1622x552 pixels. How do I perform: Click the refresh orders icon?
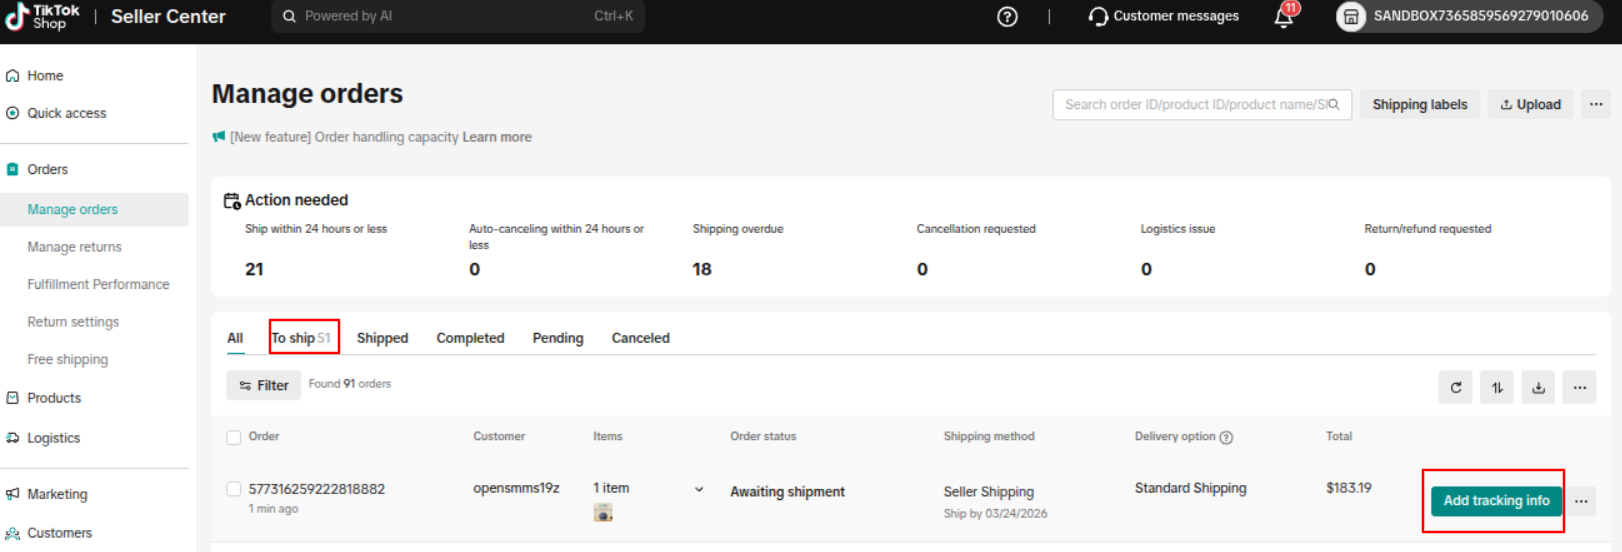pyautogui.click(x=1456, y=388)
